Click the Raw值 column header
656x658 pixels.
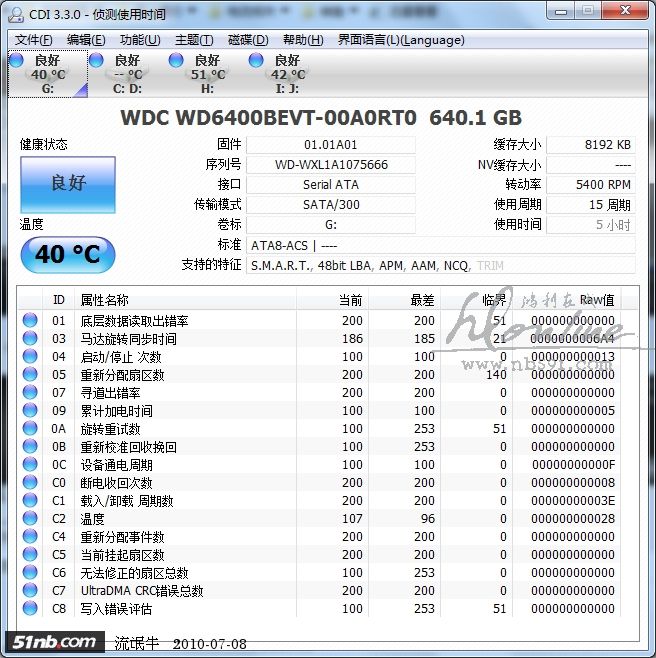click(597, 300)
